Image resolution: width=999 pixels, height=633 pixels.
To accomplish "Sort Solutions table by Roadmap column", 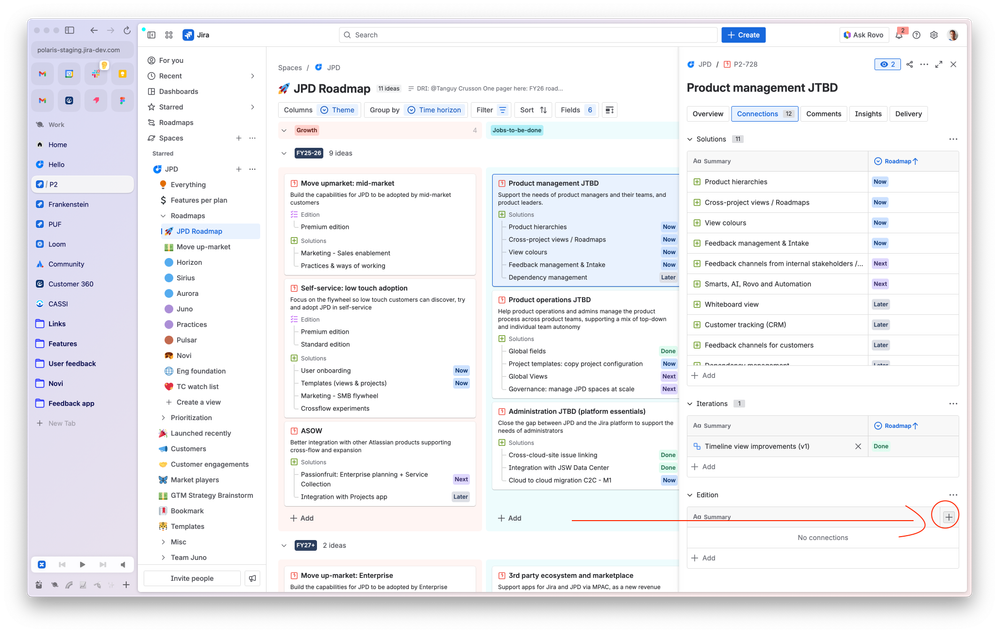I will 896,162.
